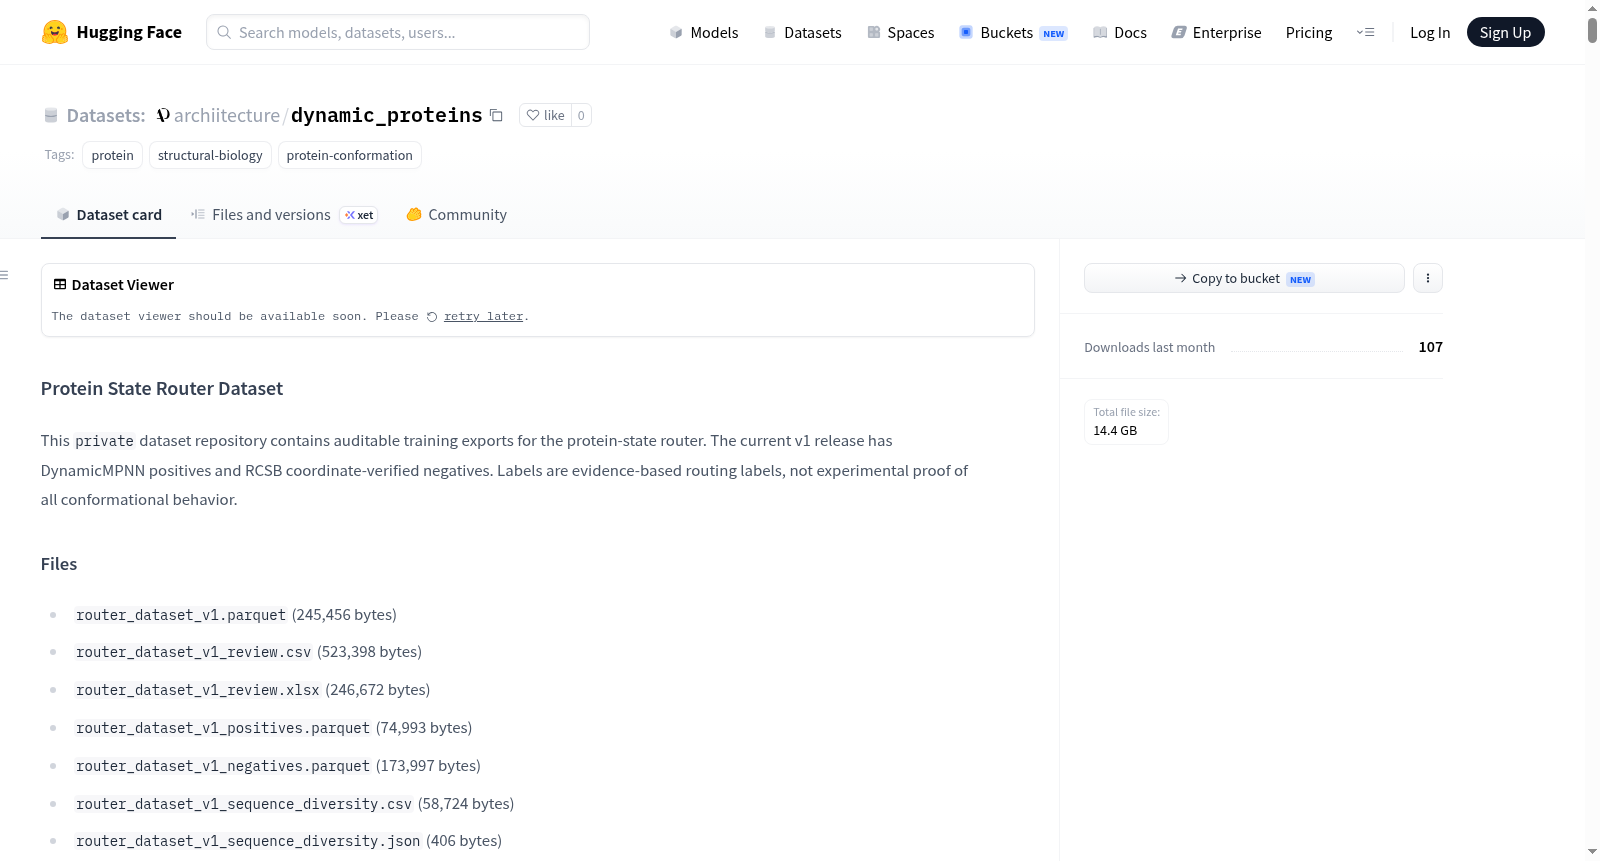Click the Log In link
This screenshot has height=861, width=1600.
tap(1430, 32)
